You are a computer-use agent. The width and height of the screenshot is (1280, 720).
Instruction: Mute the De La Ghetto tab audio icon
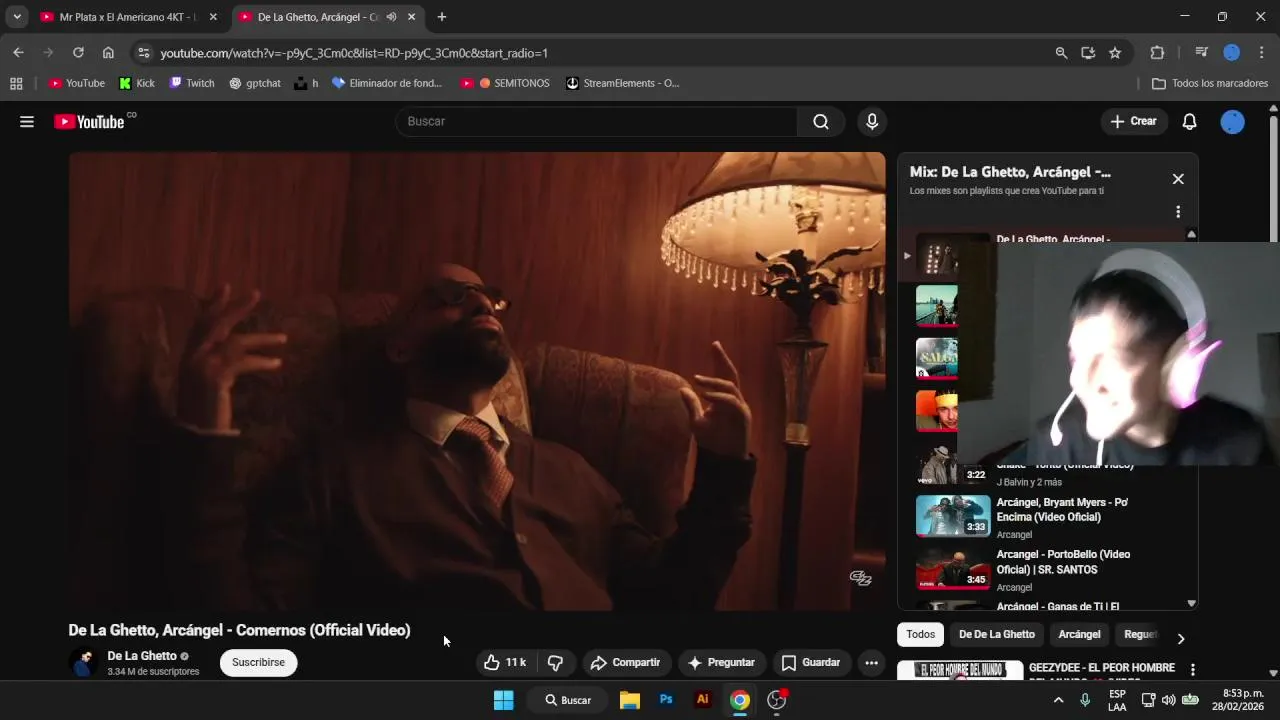(x=391, y=17)
